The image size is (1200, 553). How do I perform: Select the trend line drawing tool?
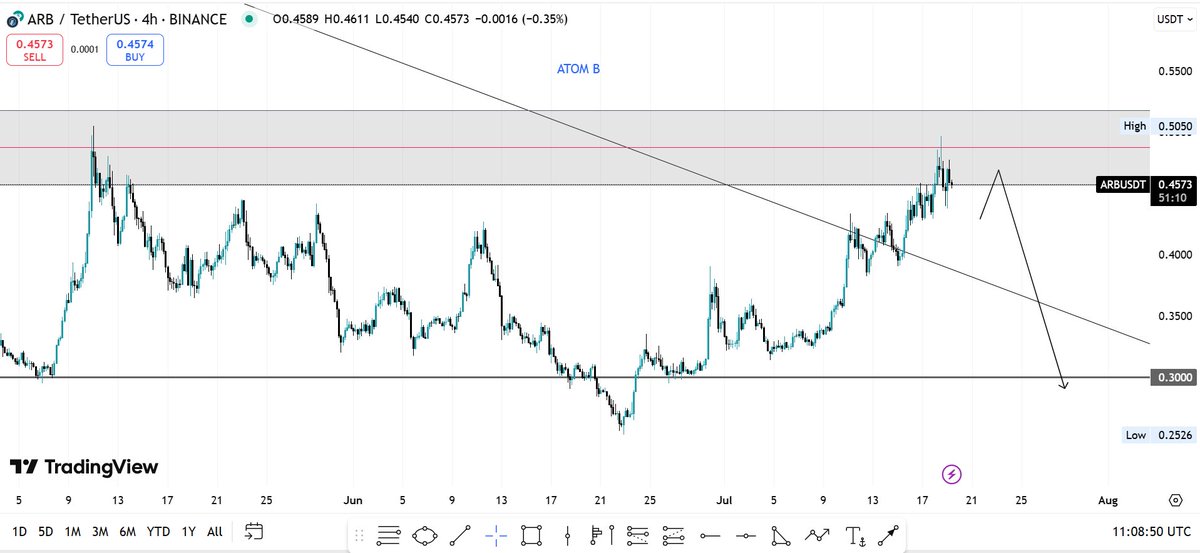460,535
